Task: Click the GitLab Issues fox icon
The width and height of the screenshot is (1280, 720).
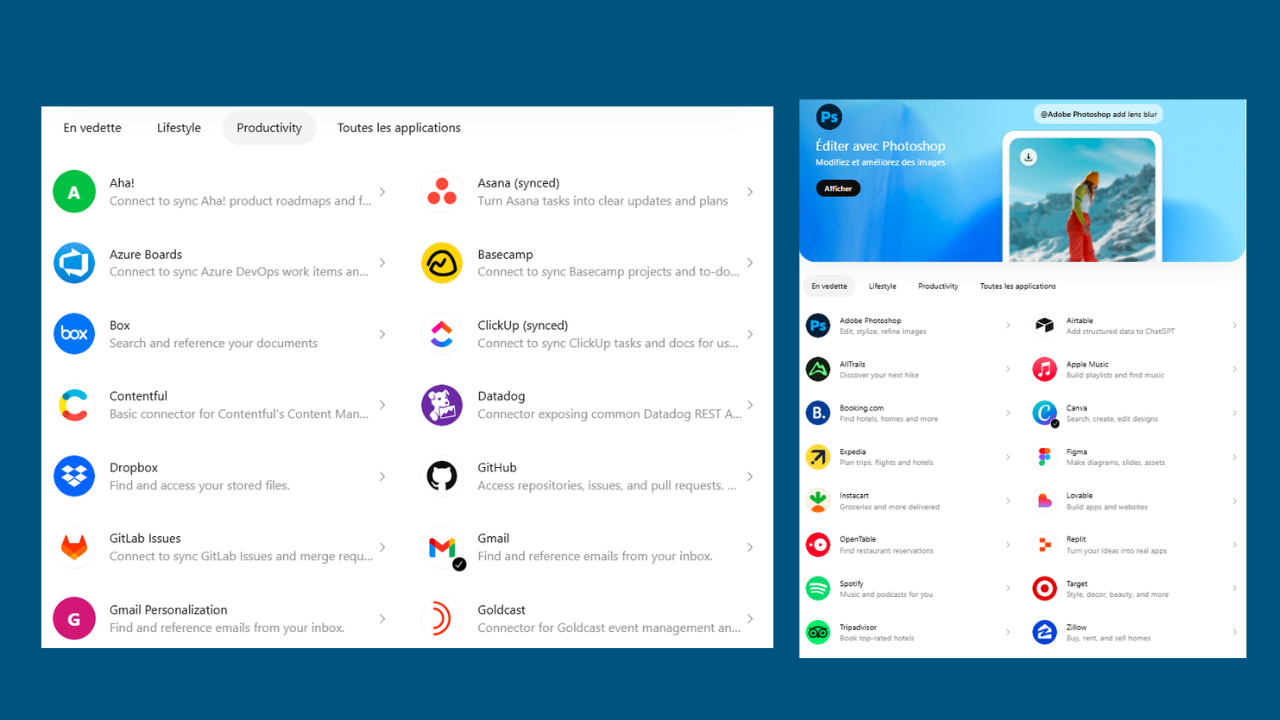Action: 74,547
